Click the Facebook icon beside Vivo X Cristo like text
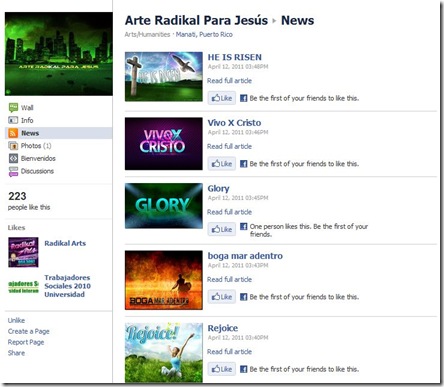Screen dimensions: 444x387 pos(244,164)
